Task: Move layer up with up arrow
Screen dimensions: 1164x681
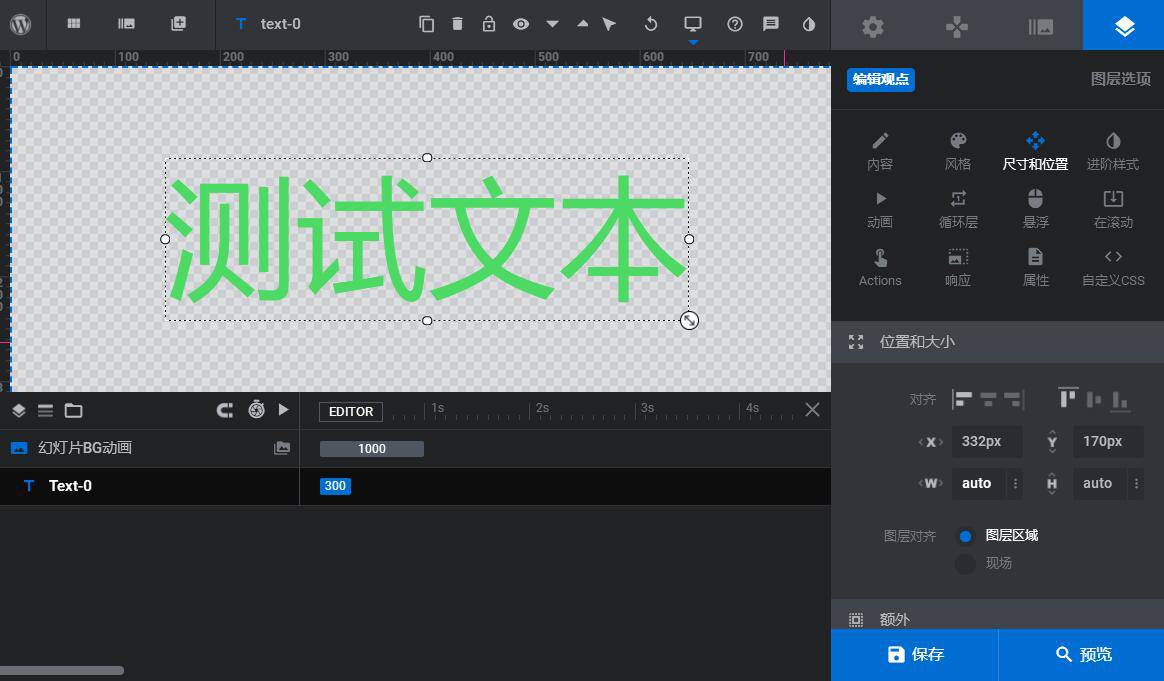Action: click(583, 24)
